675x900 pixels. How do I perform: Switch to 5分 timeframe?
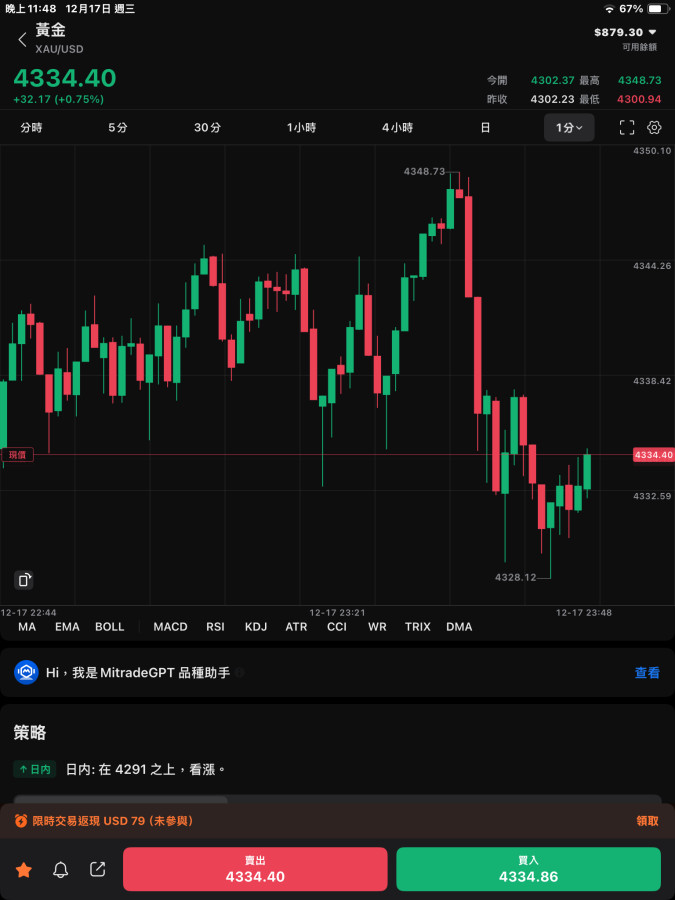(x=118, y=127)
